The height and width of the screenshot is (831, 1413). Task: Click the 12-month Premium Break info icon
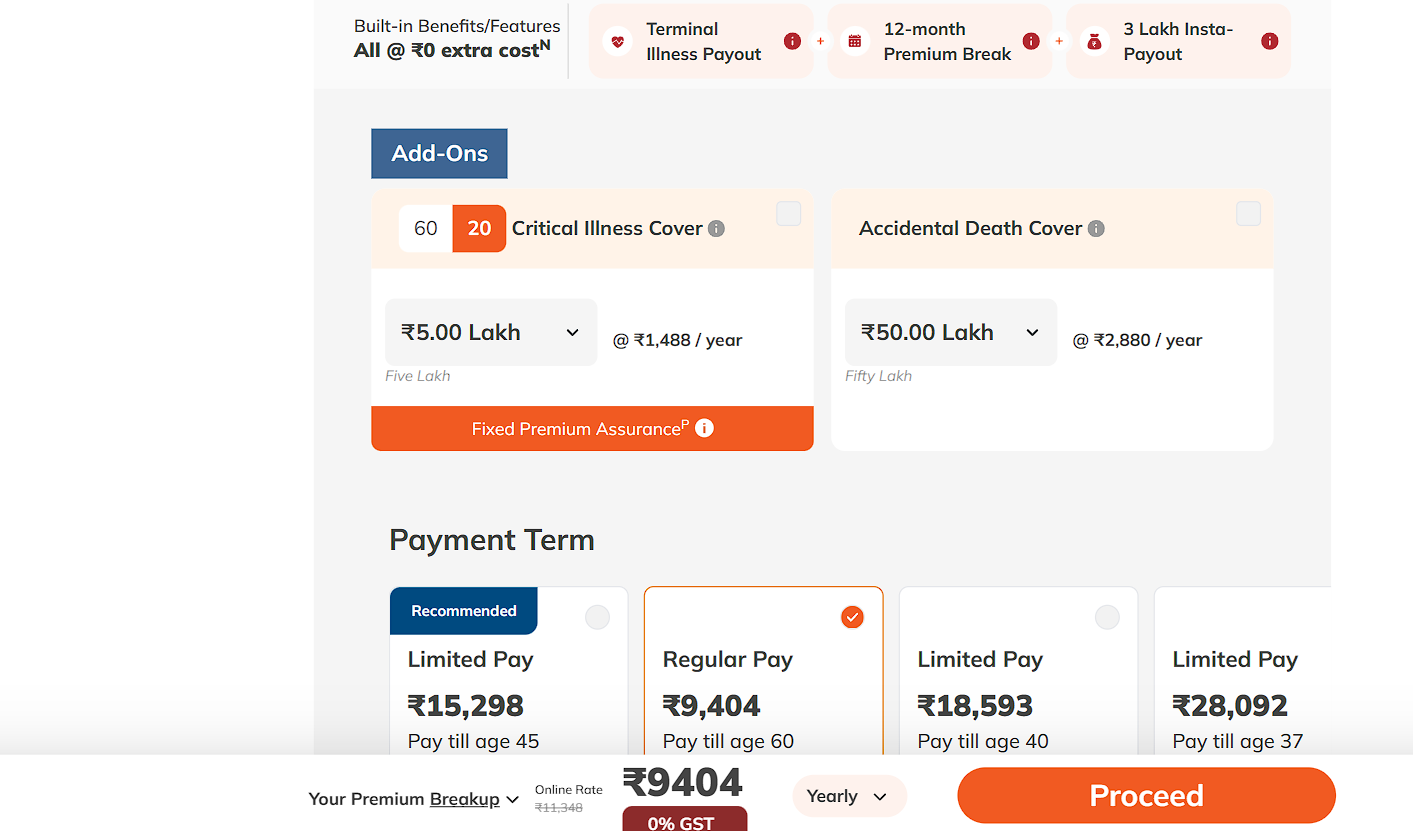click(1031, 42)
